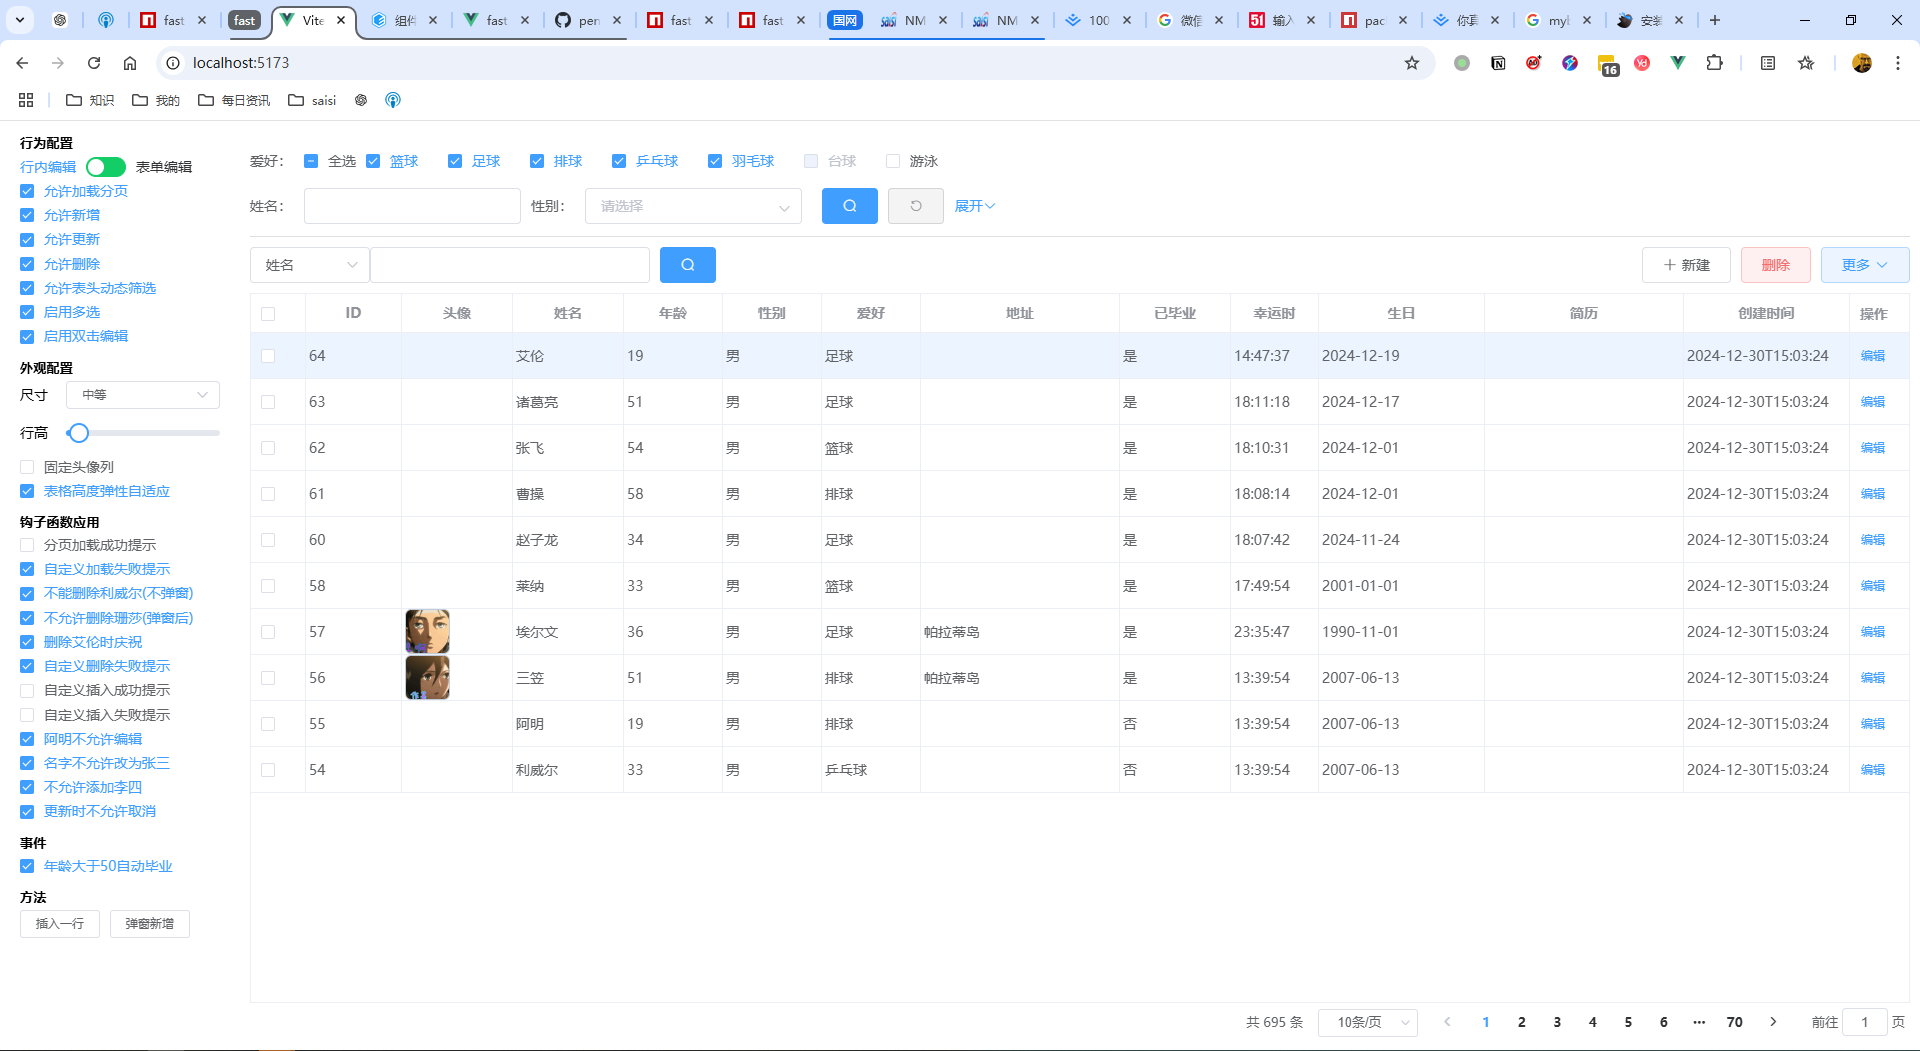The width and height of the screenshot is (1920, 1051).
Task: Uncheck the 允许新增 checkbox
Action: [27, 216]
